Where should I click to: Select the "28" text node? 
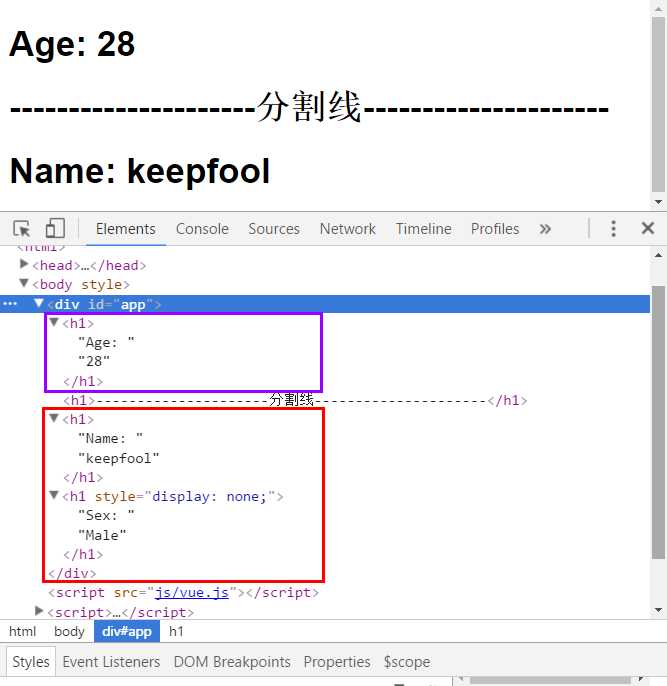point(94,361)
